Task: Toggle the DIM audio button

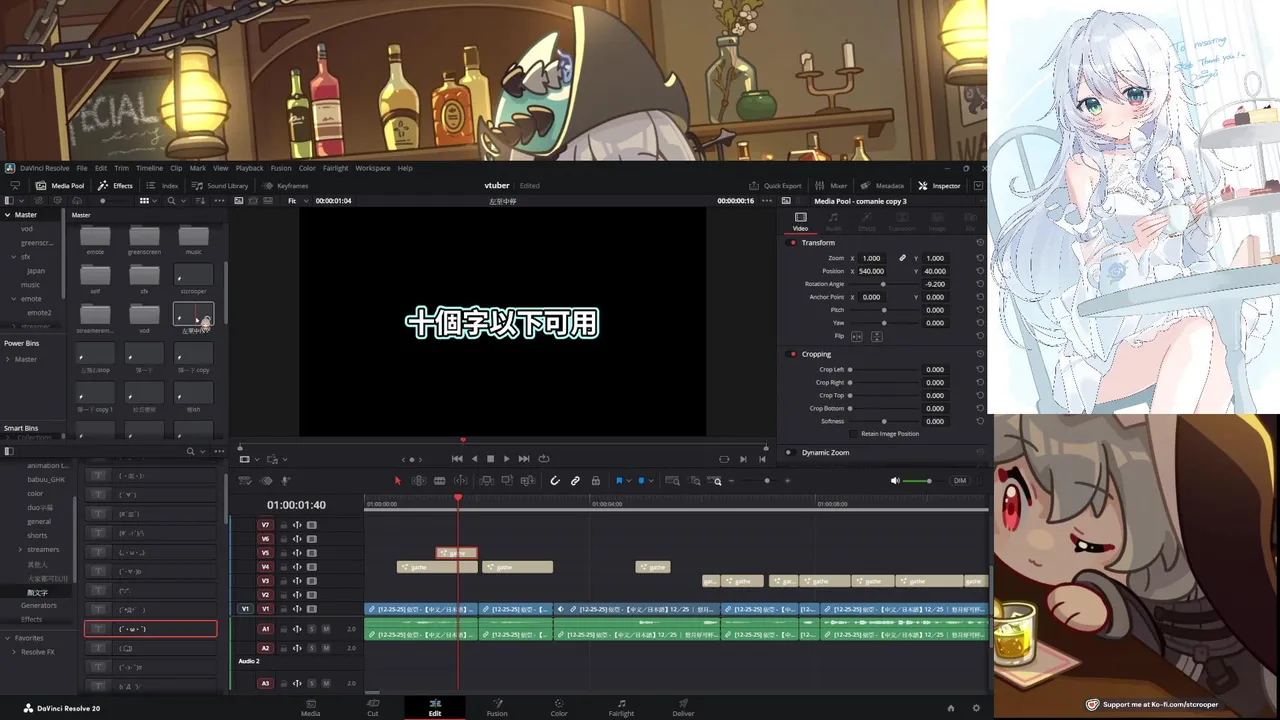Action: (960, 481)
